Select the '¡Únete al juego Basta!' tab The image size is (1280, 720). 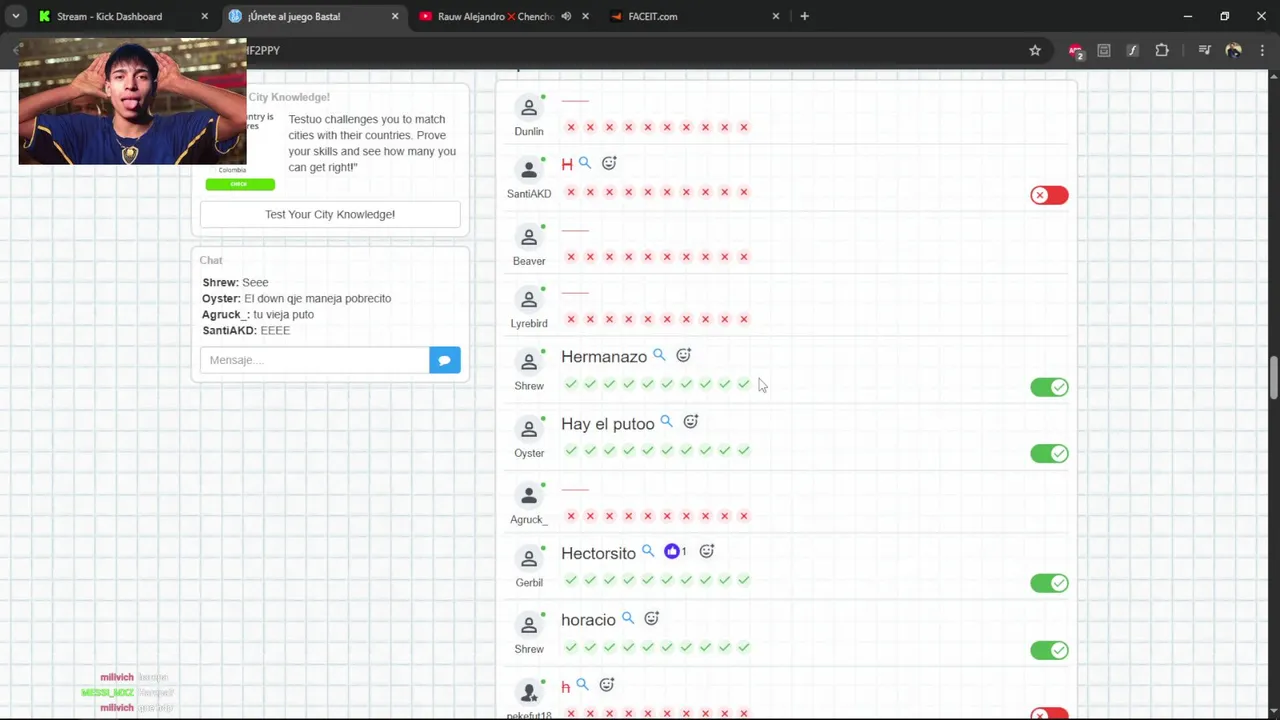(x=294, y=16)
